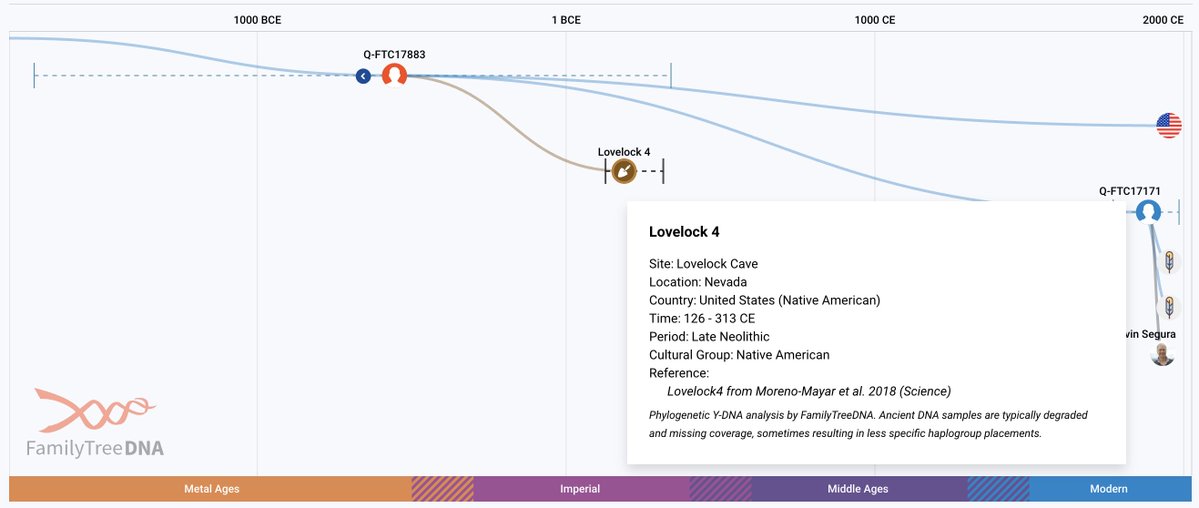
Task: Click the Lovelock 4 label above the shovel
Action: (624, 151)
